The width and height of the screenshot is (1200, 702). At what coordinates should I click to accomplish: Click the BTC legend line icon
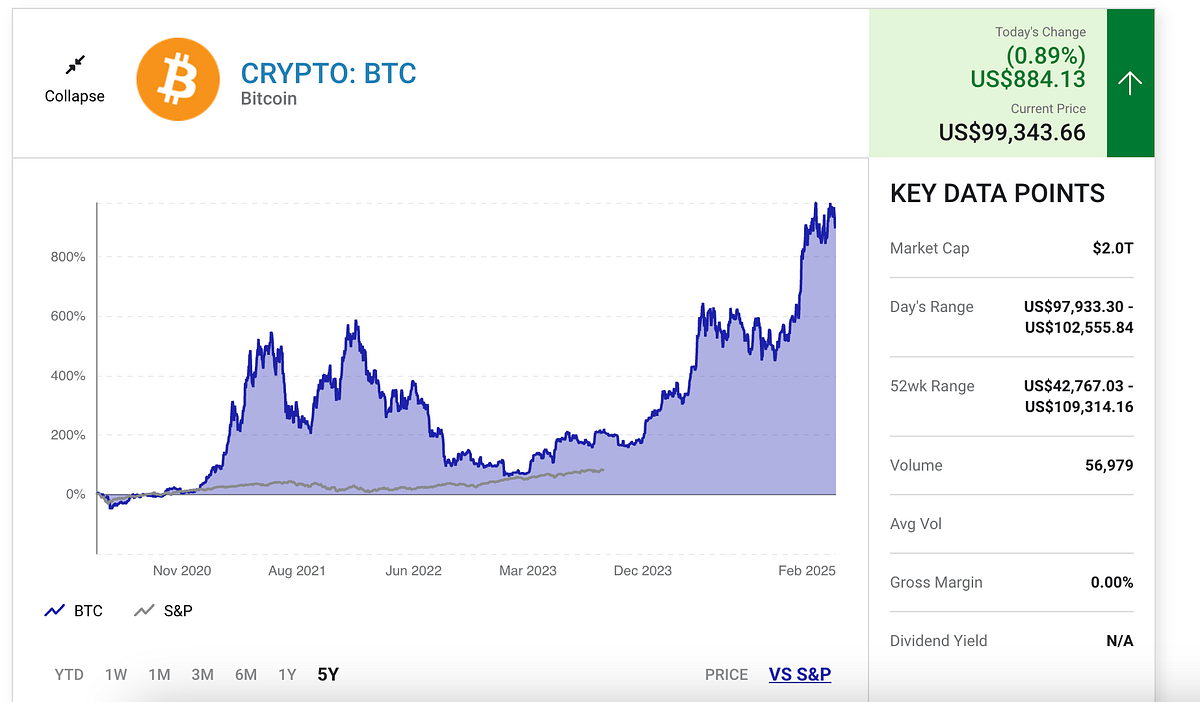55,610
